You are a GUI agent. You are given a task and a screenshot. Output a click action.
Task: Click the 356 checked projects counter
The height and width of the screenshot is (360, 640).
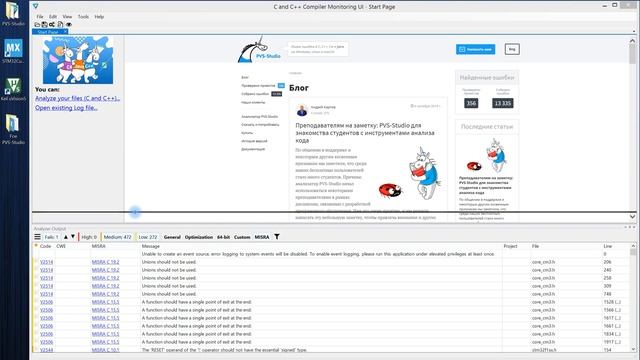[471, 103]
